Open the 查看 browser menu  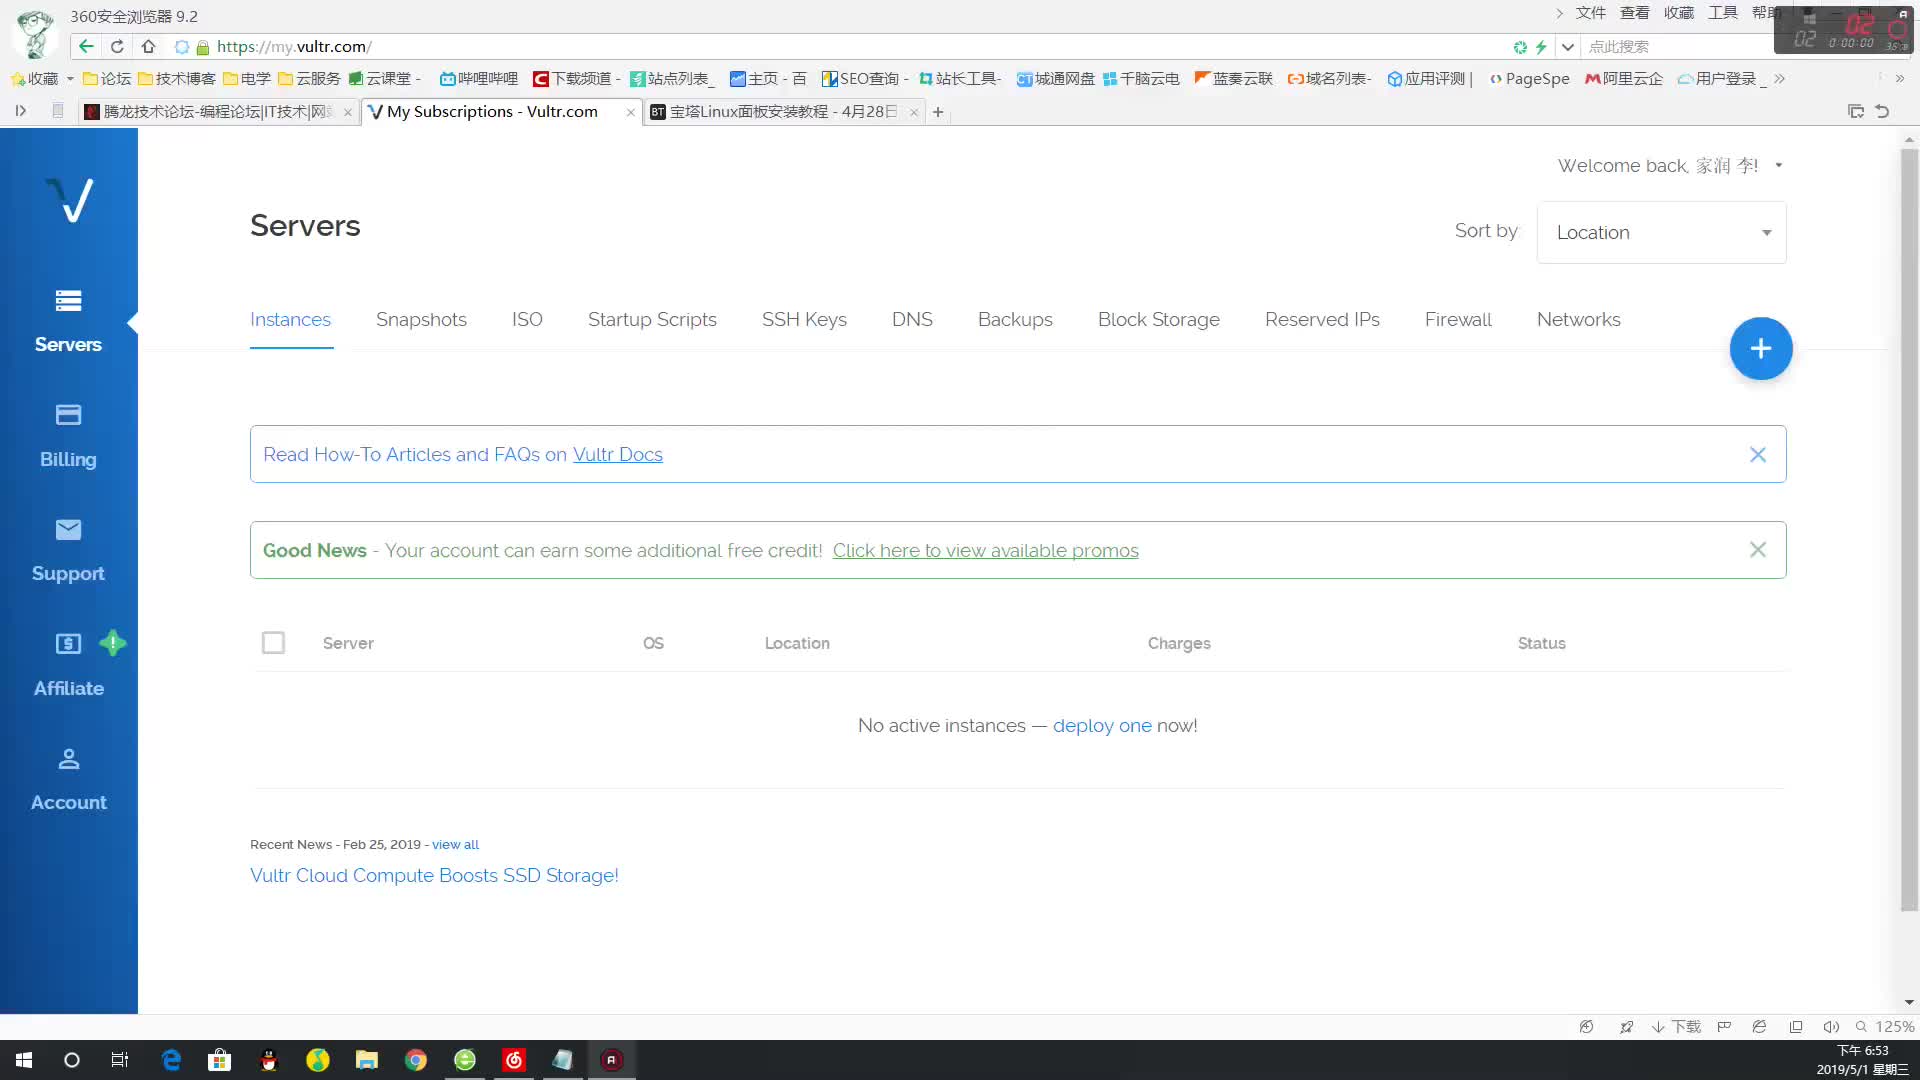pos(1634,13)
